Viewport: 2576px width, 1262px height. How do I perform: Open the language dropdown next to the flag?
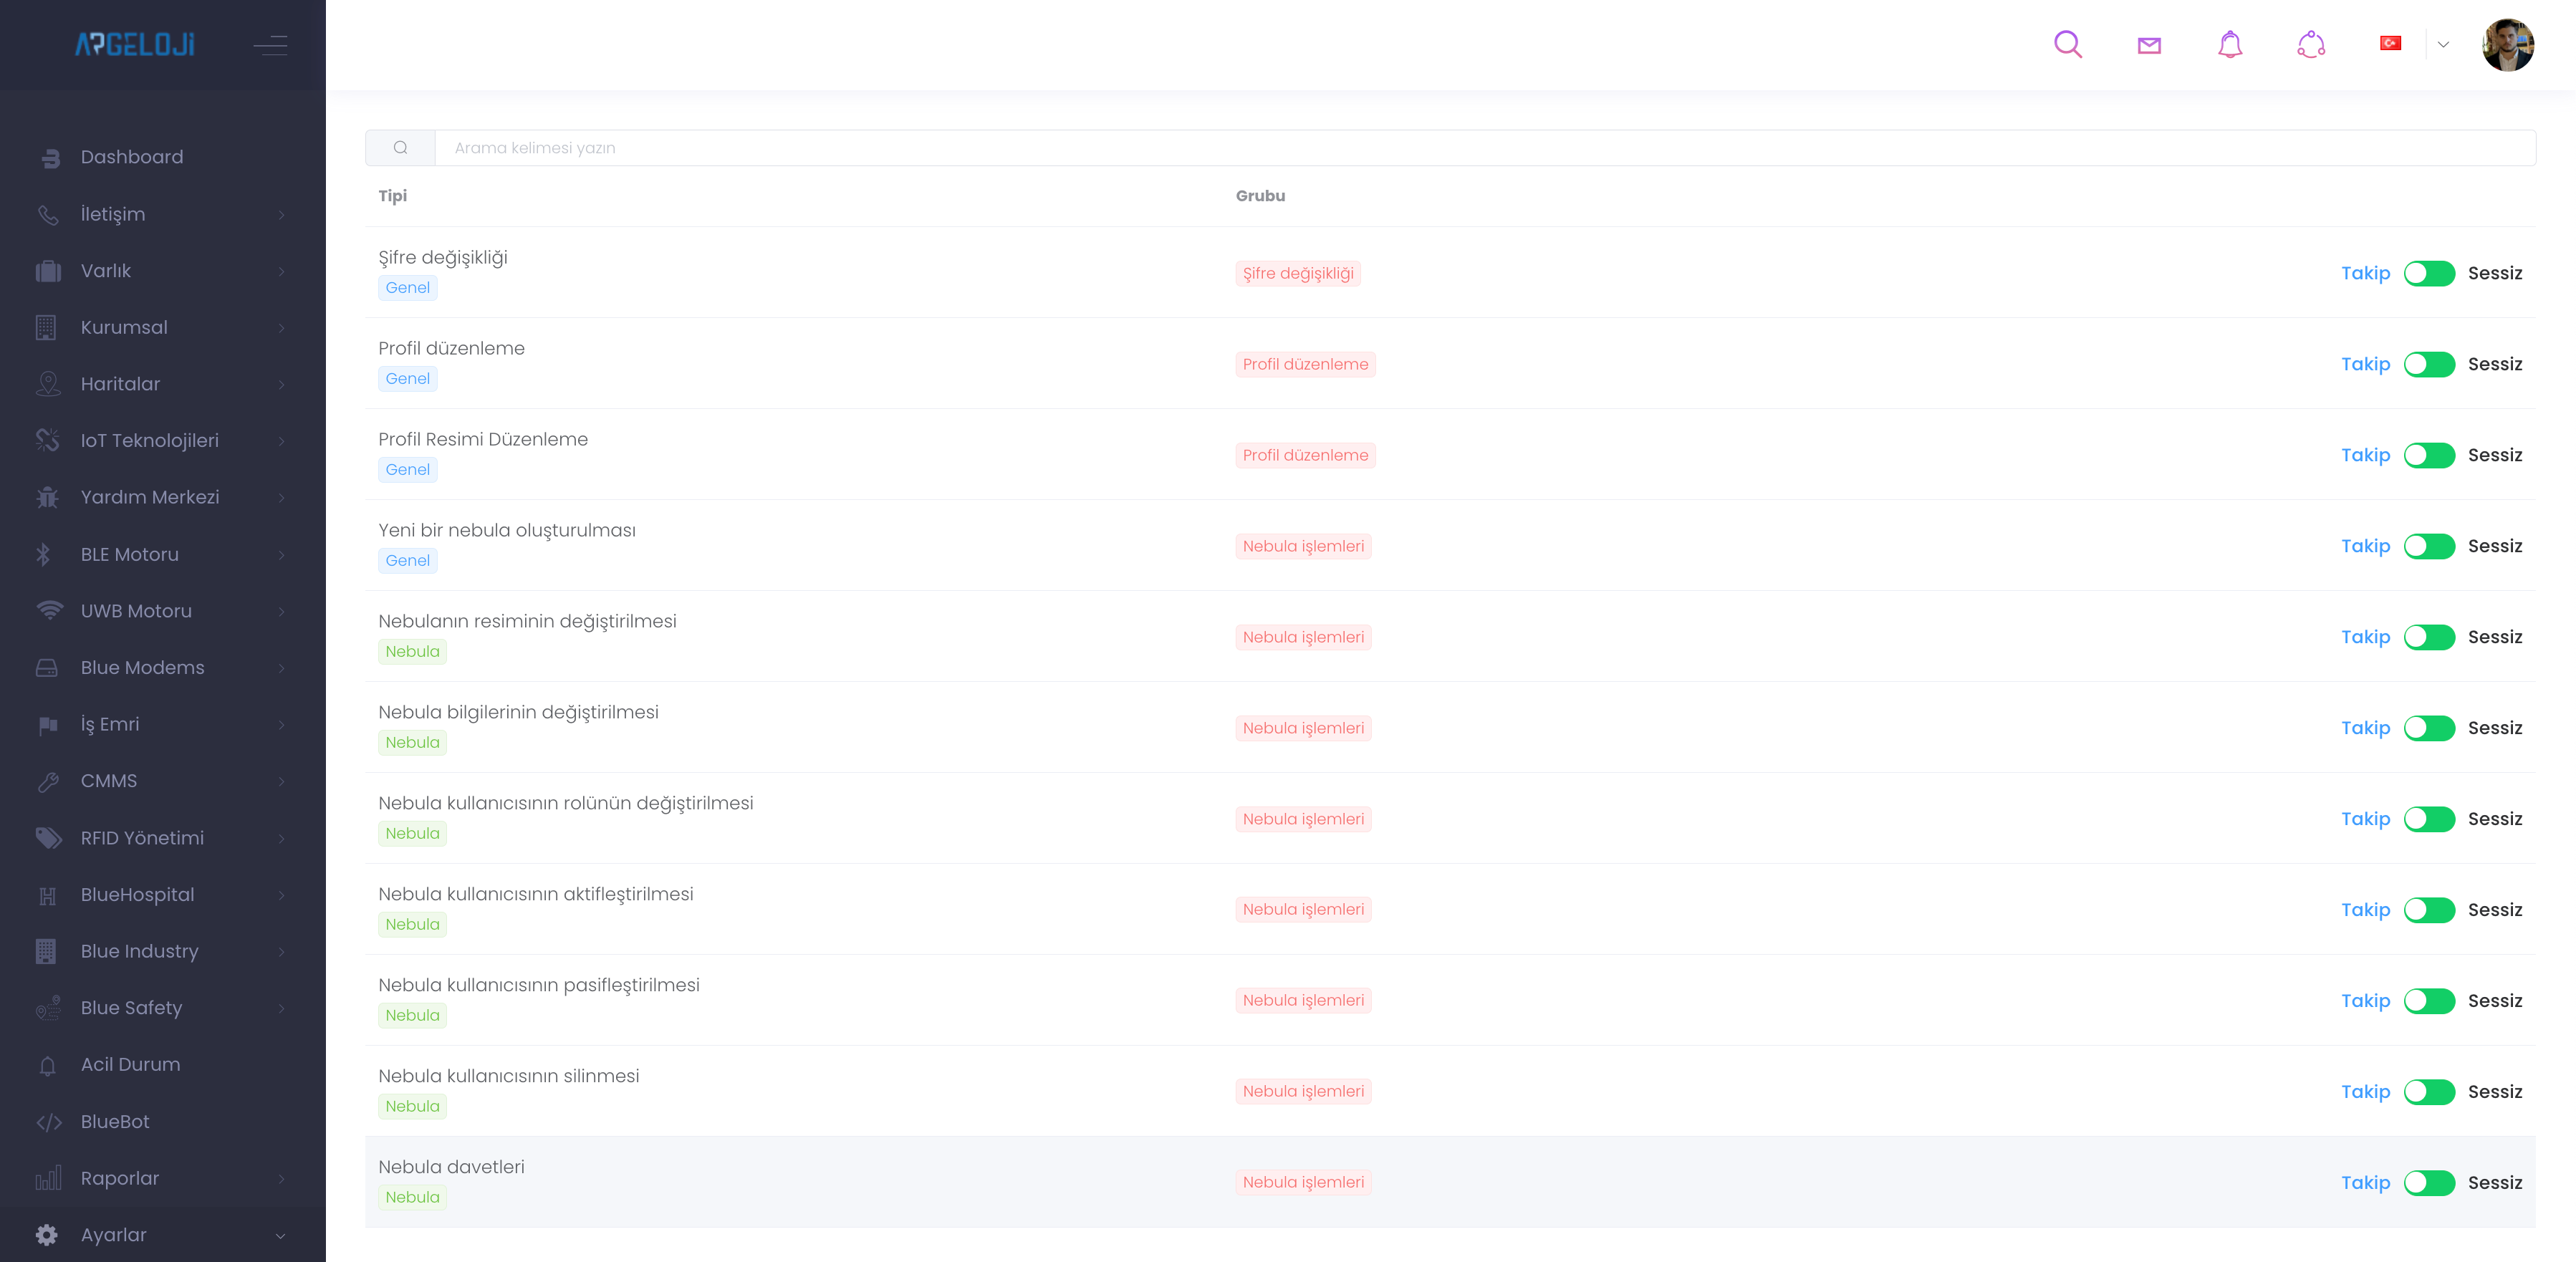(2443, 44)
